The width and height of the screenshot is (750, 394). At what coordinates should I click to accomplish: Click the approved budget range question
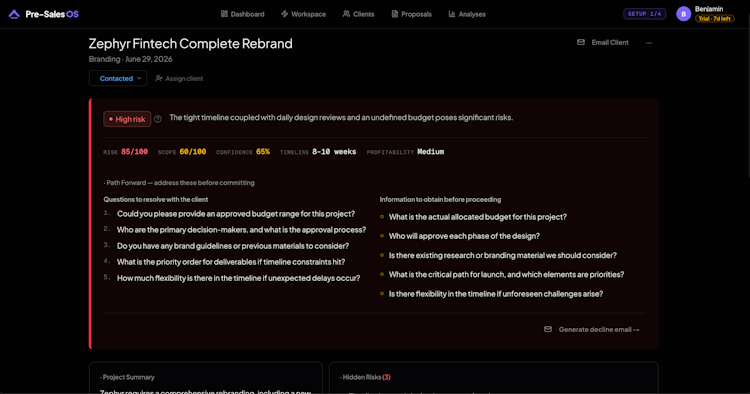[236, 214]
